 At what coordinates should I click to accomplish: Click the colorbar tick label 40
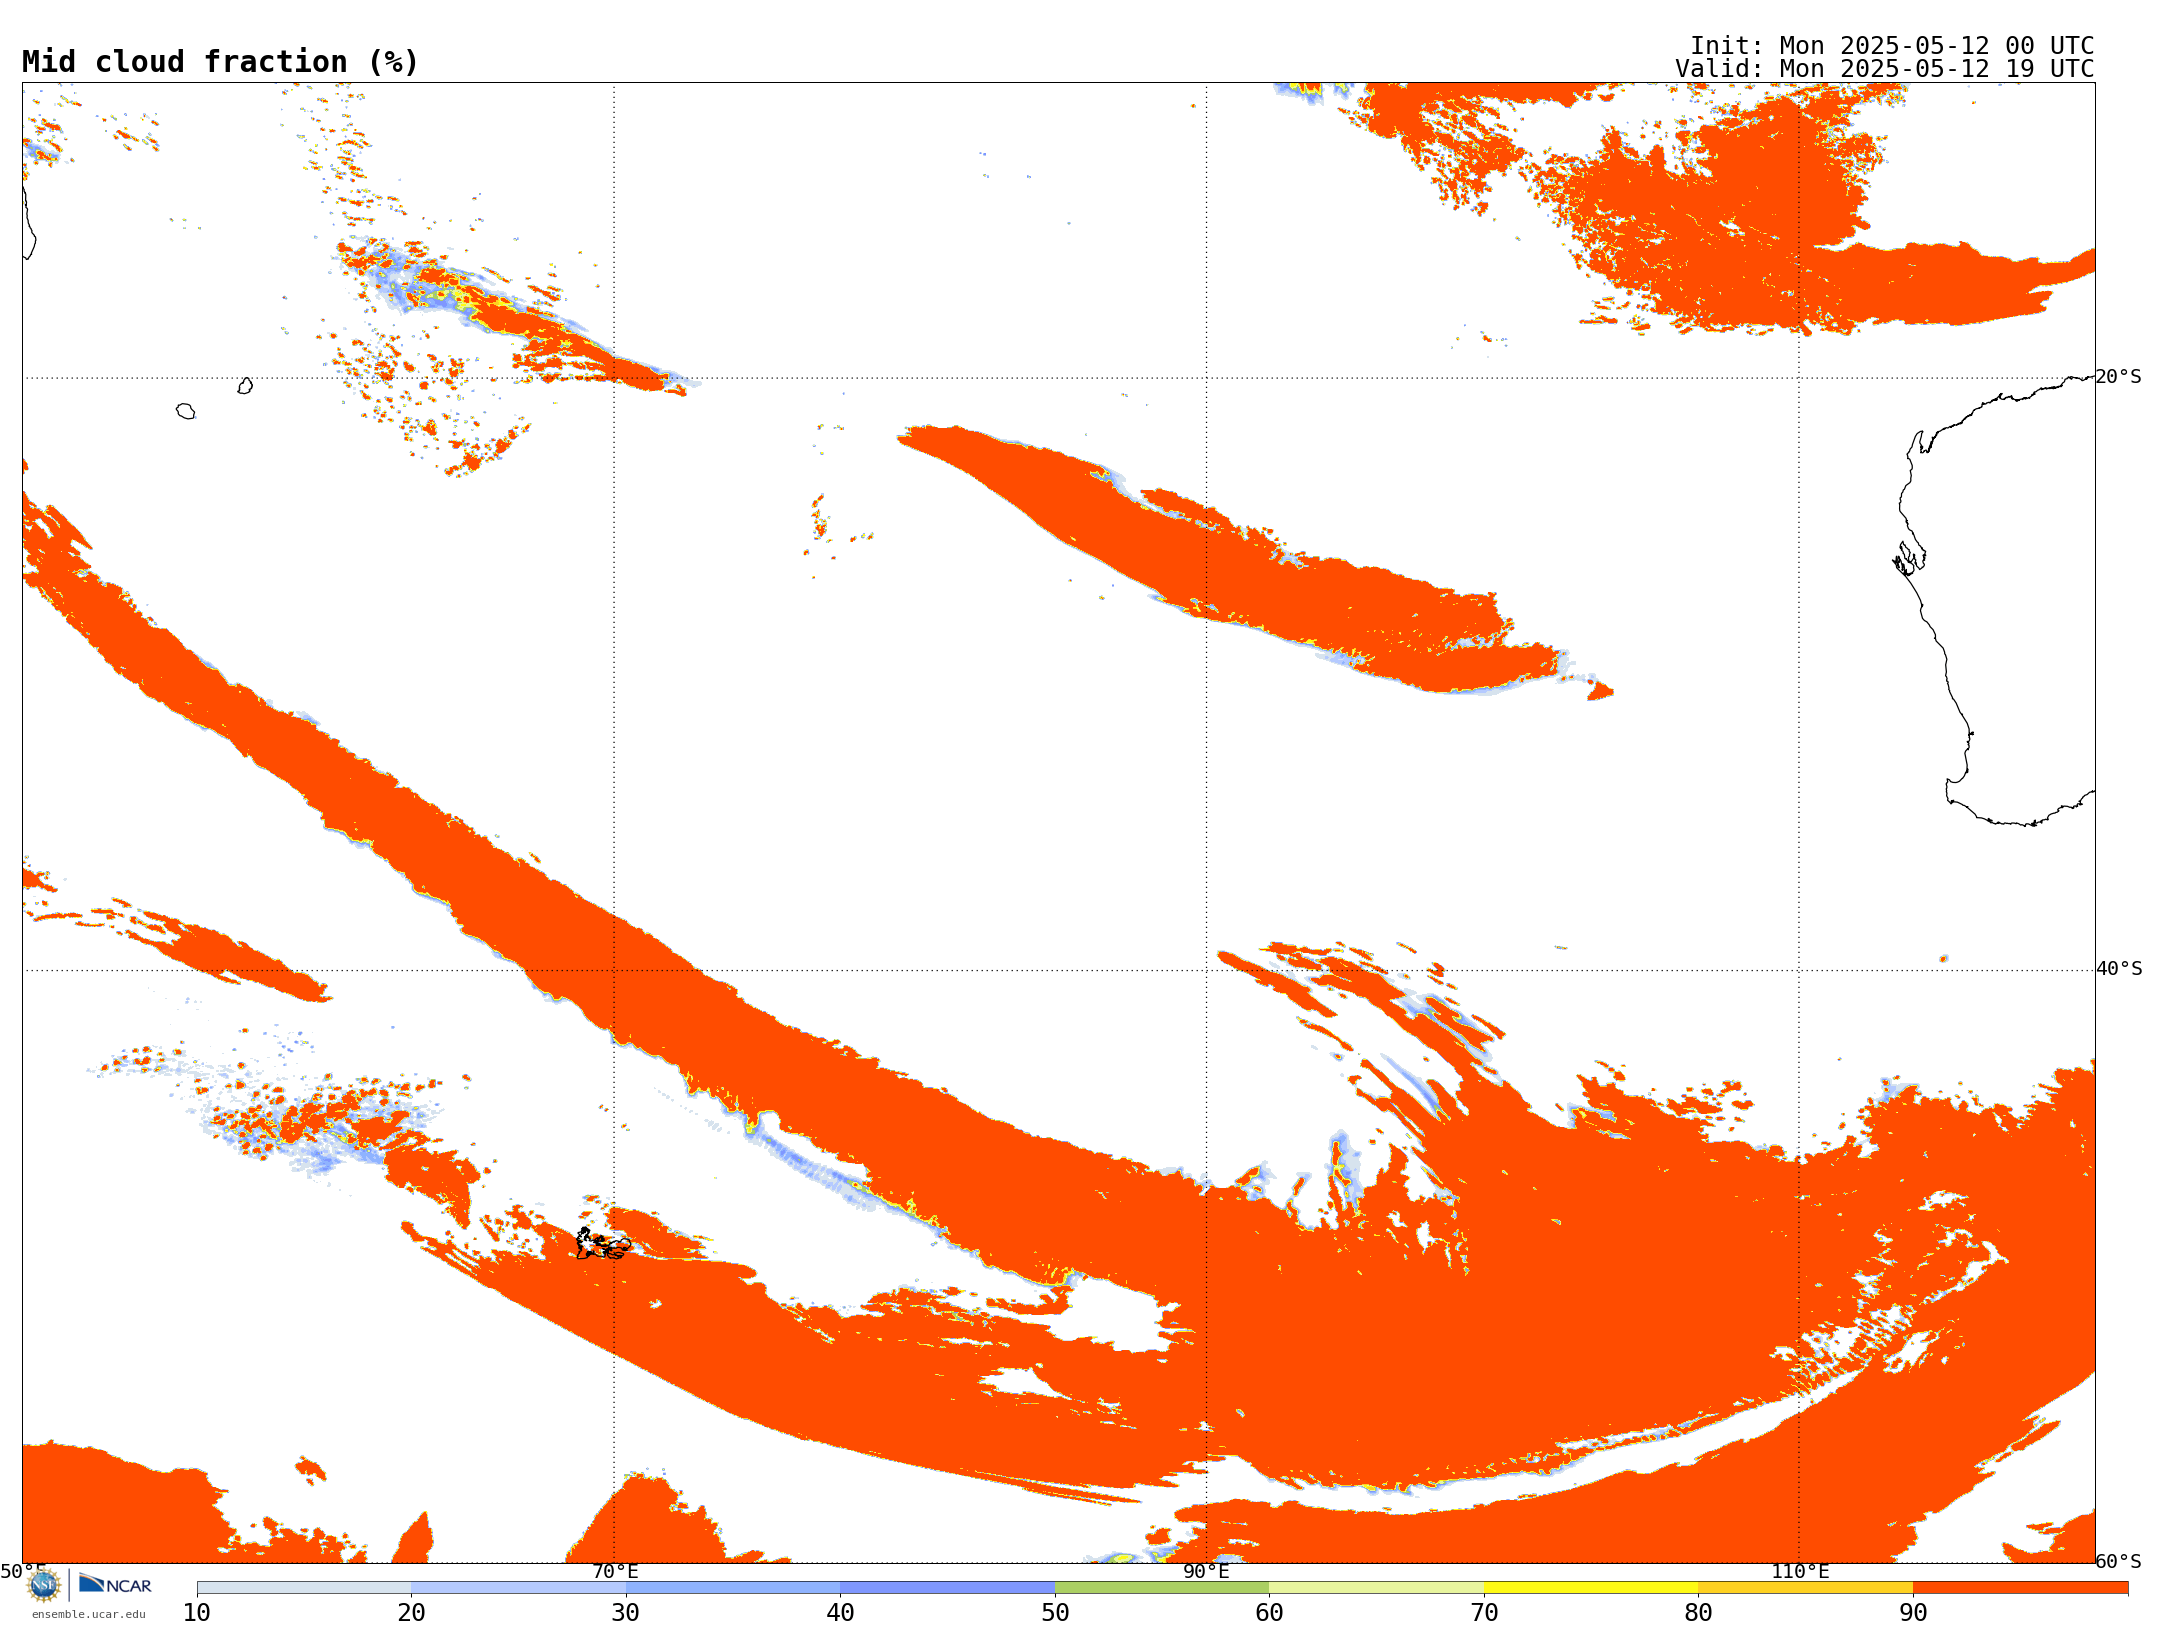point(840,1613)
